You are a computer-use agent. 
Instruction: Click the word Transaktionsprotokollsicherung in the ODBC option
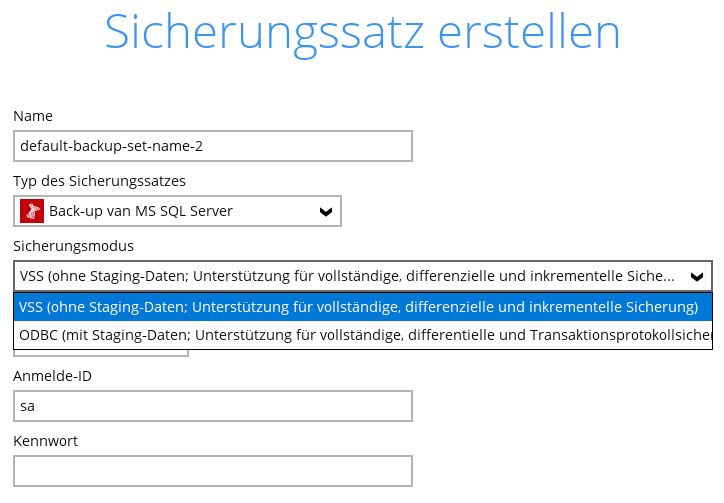point(621,335)
